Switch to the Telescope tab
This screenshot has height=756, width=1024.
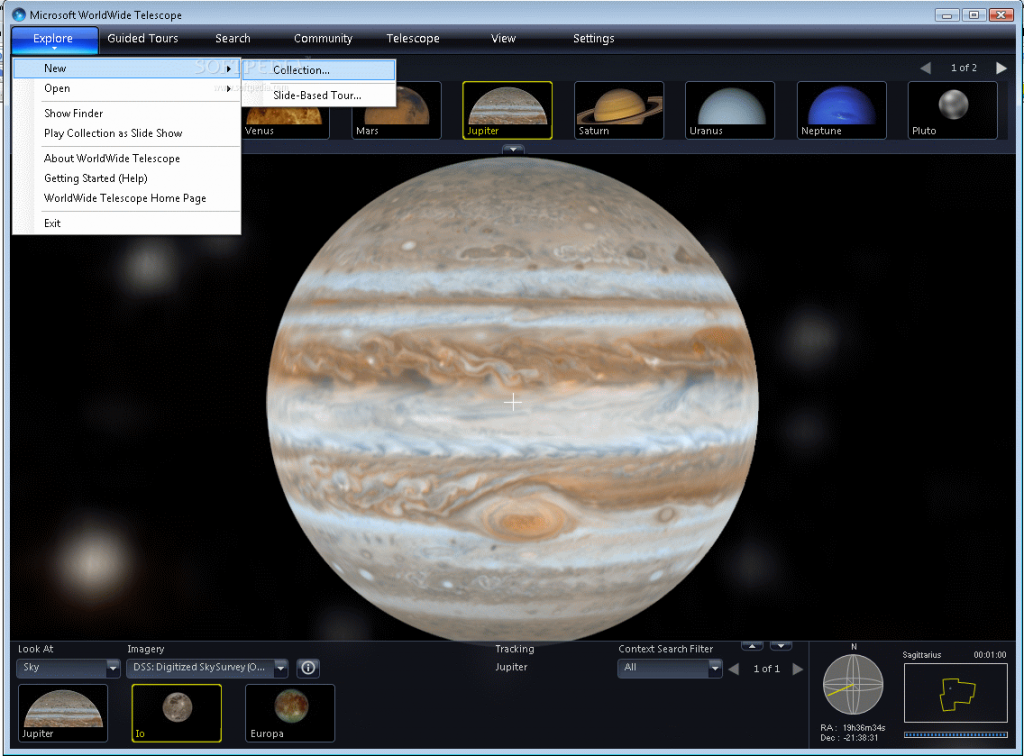coord(412,39)
